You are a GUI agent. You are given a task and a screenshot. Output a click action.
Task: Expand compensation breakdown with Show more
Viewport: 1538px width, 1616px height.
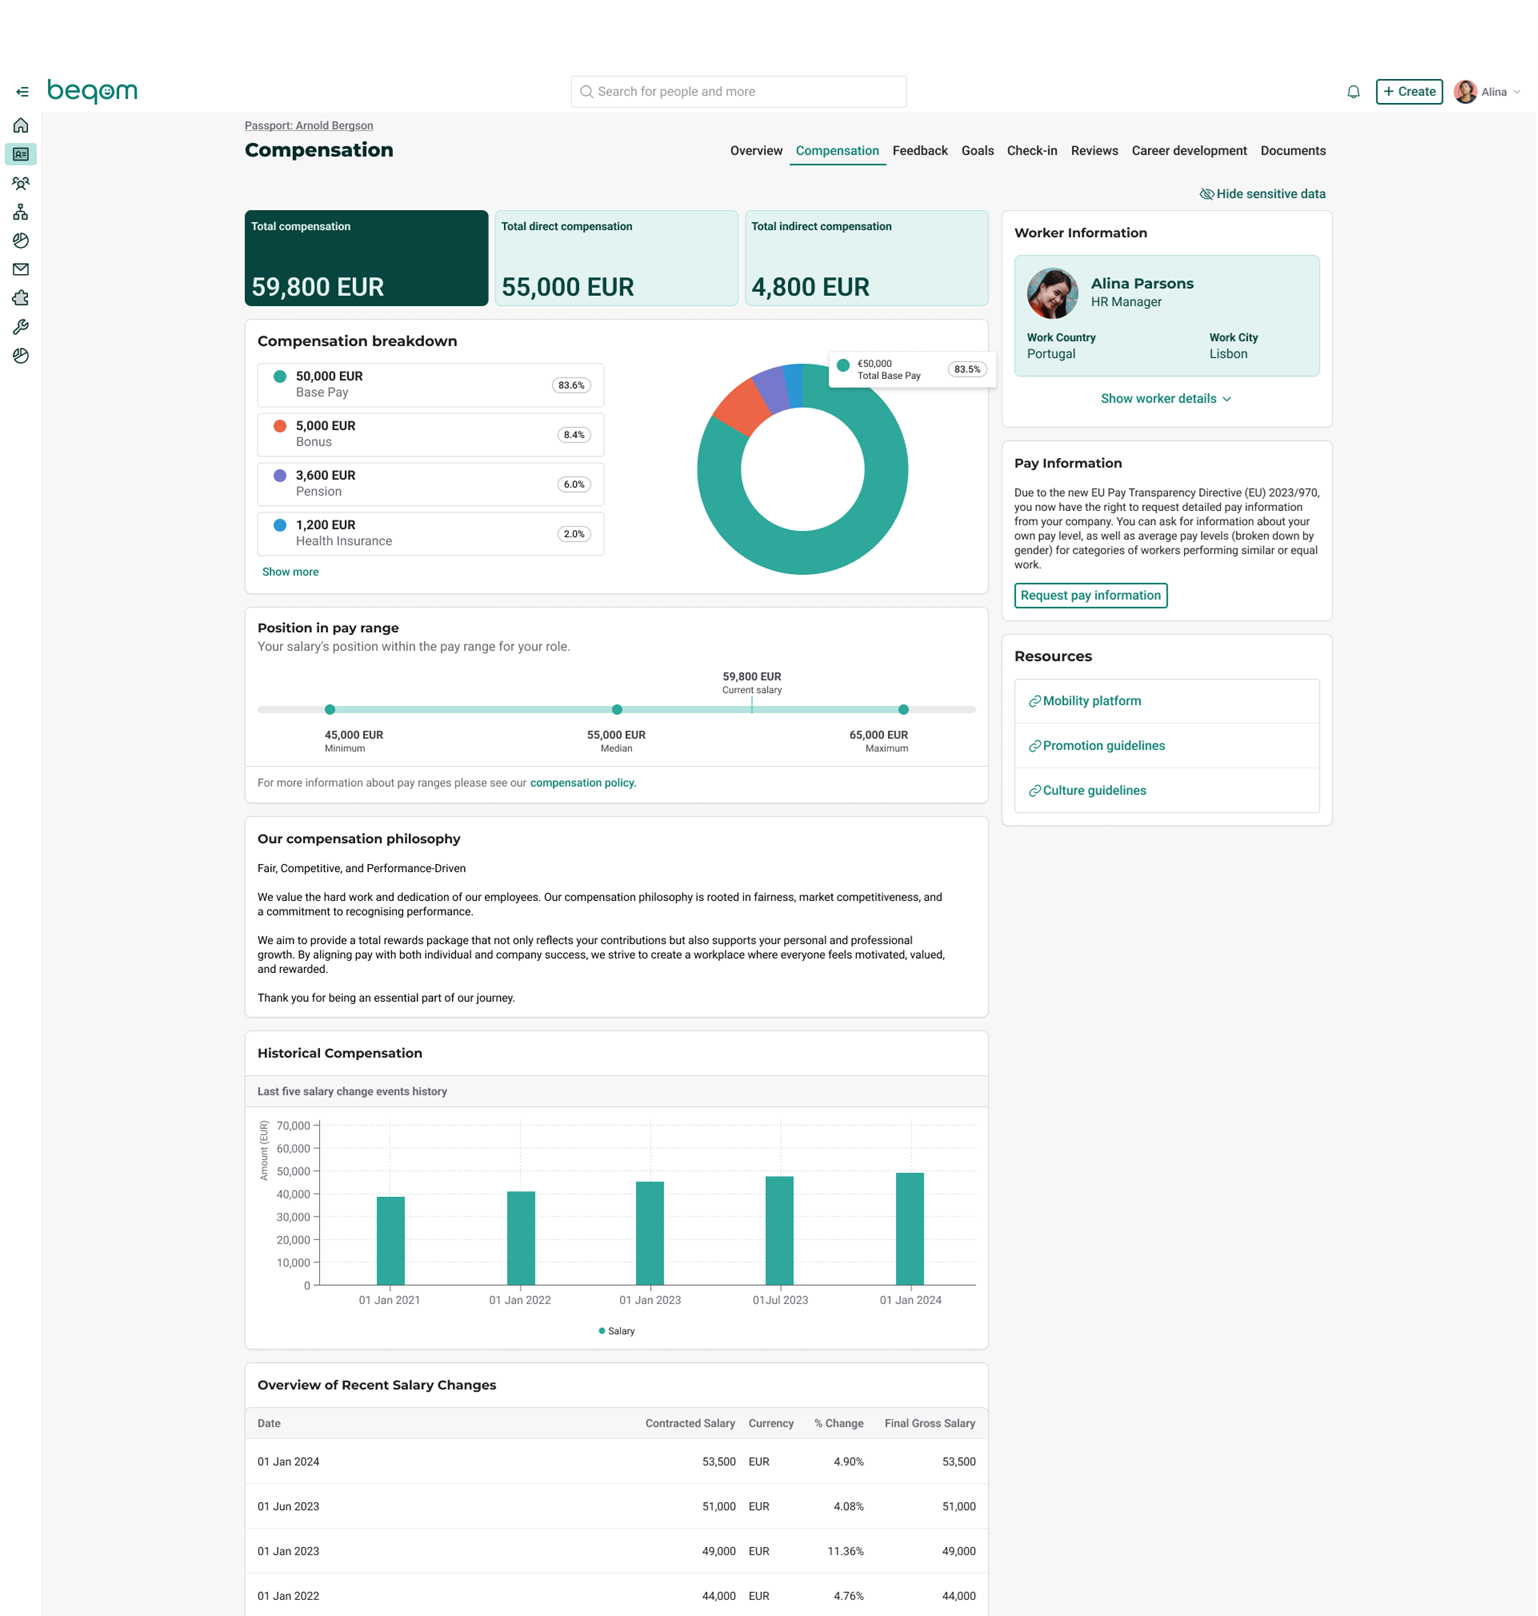[x=290, y=572]
